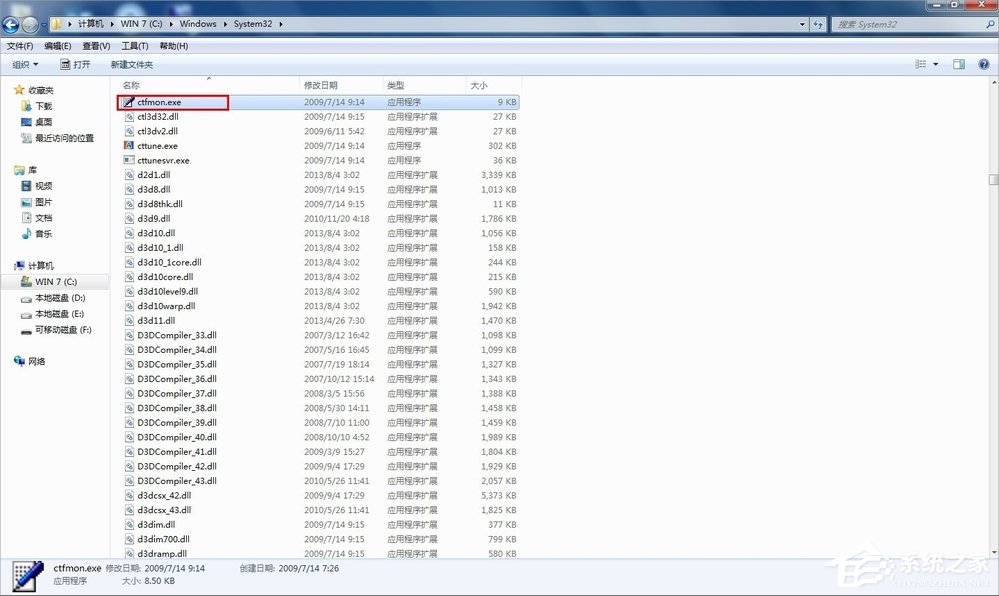
Task: Click the forward navigation arrow
Action: tap(29, 24)
